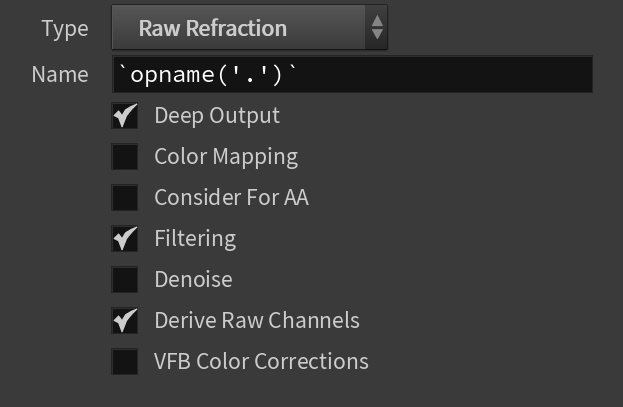Click the VFB Color Corrections label
The height and width of the screenshot is (407, 623).
261,361
